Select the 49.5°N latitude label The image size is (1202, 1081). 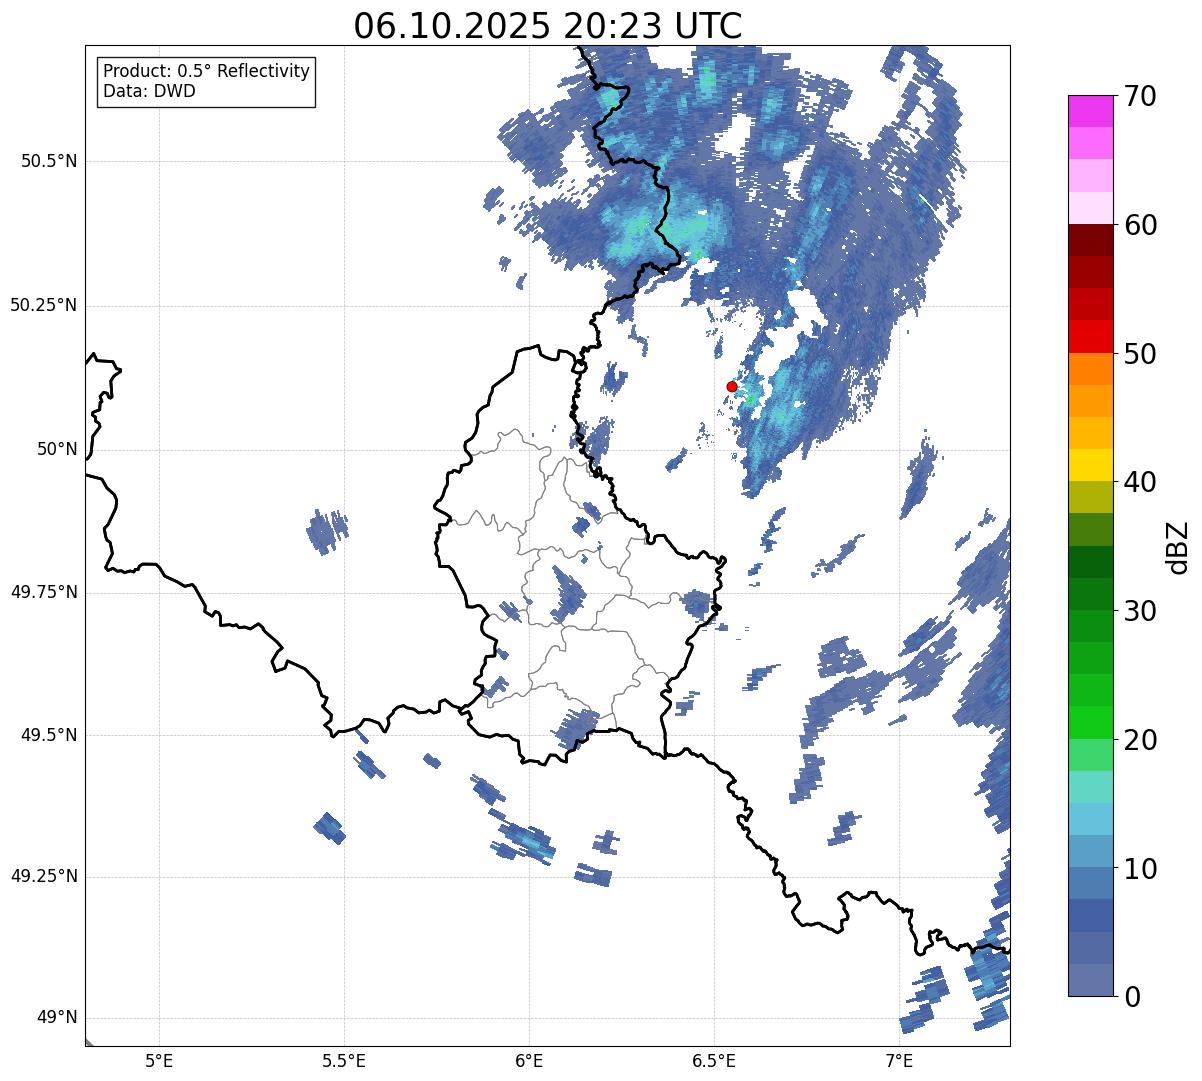coord(48,735)
